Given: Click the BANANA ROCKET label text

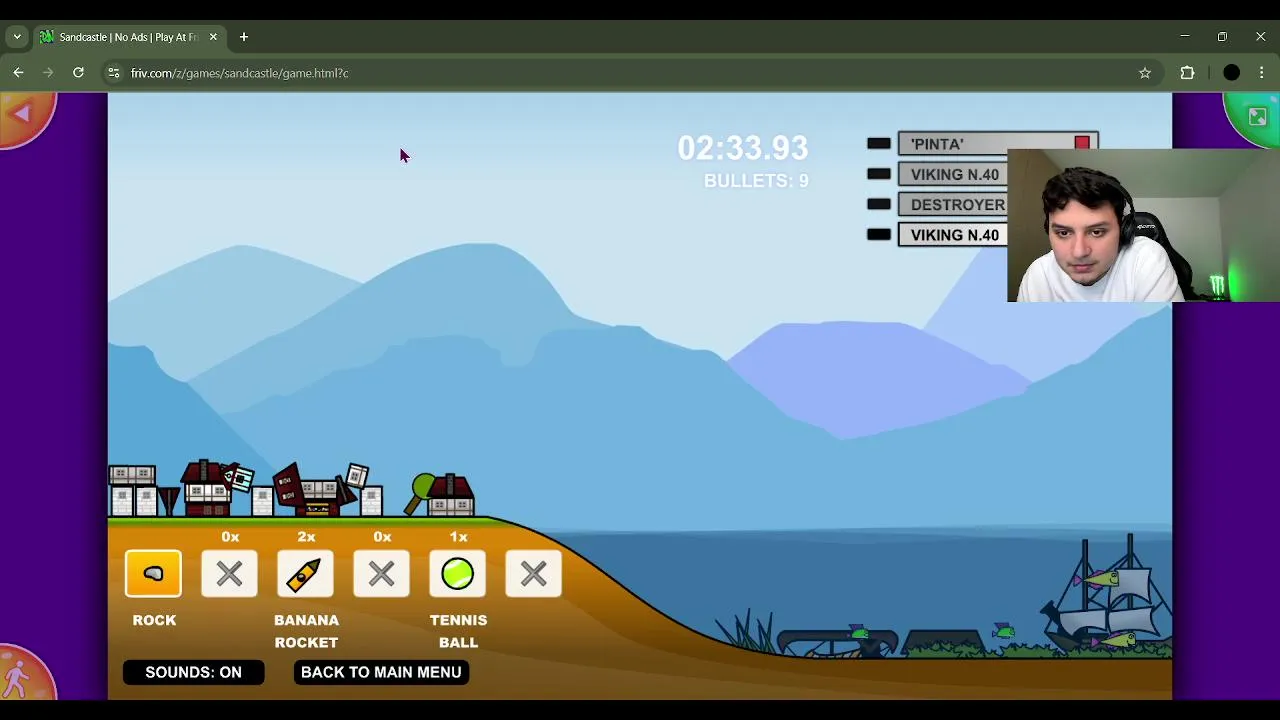Looking at the screenshot, I should 306,631.
